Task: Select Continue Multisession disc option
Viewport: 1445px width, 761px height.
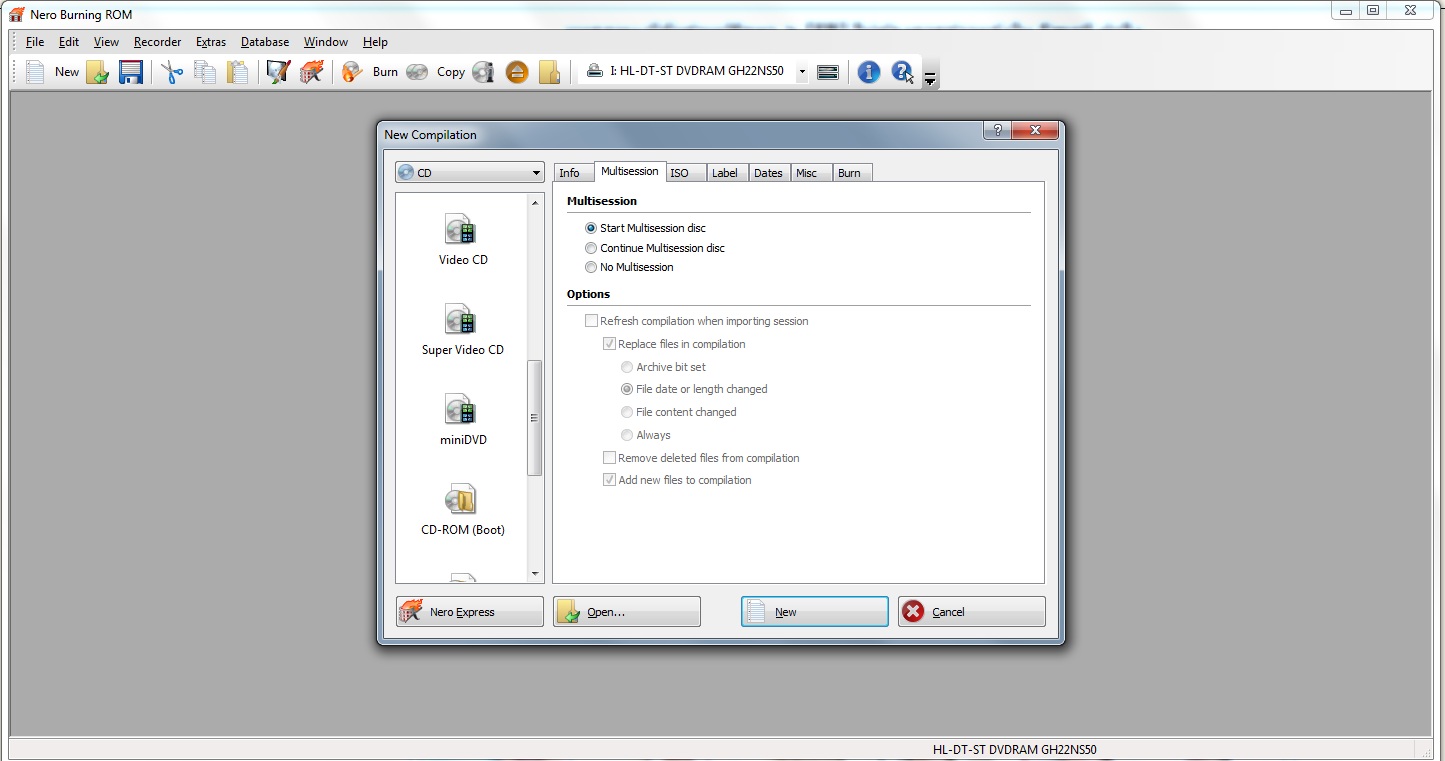Action: click(x=655, y=248)
